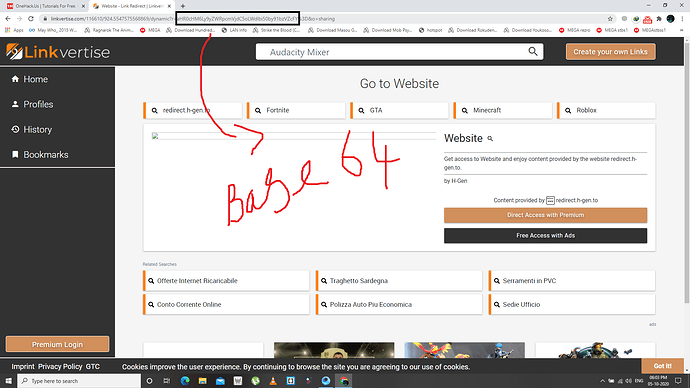This screenshot has width=690, height=388.
Task: Open the Ragnarok The Anim... bookmark
Action: [109, 30]
